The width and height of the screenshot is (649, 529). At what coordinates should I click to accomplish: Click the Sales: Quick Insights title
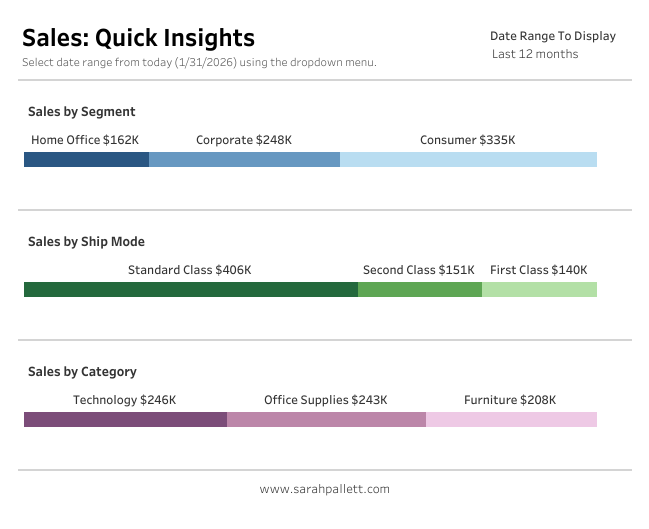pos(138,38)
